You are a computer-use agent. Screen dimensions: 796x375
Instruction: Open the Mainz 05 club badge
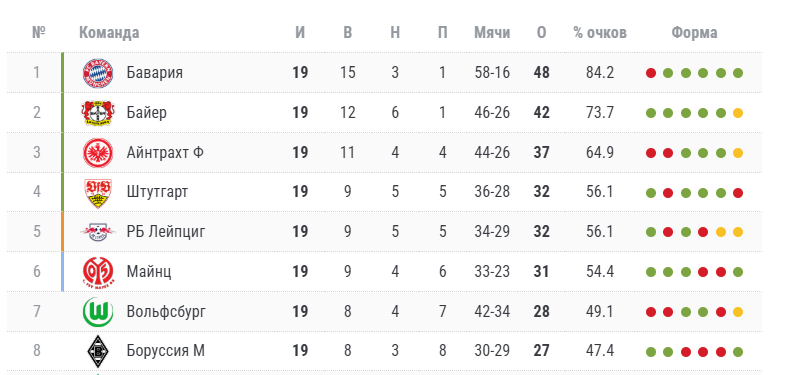pos(98,272)
